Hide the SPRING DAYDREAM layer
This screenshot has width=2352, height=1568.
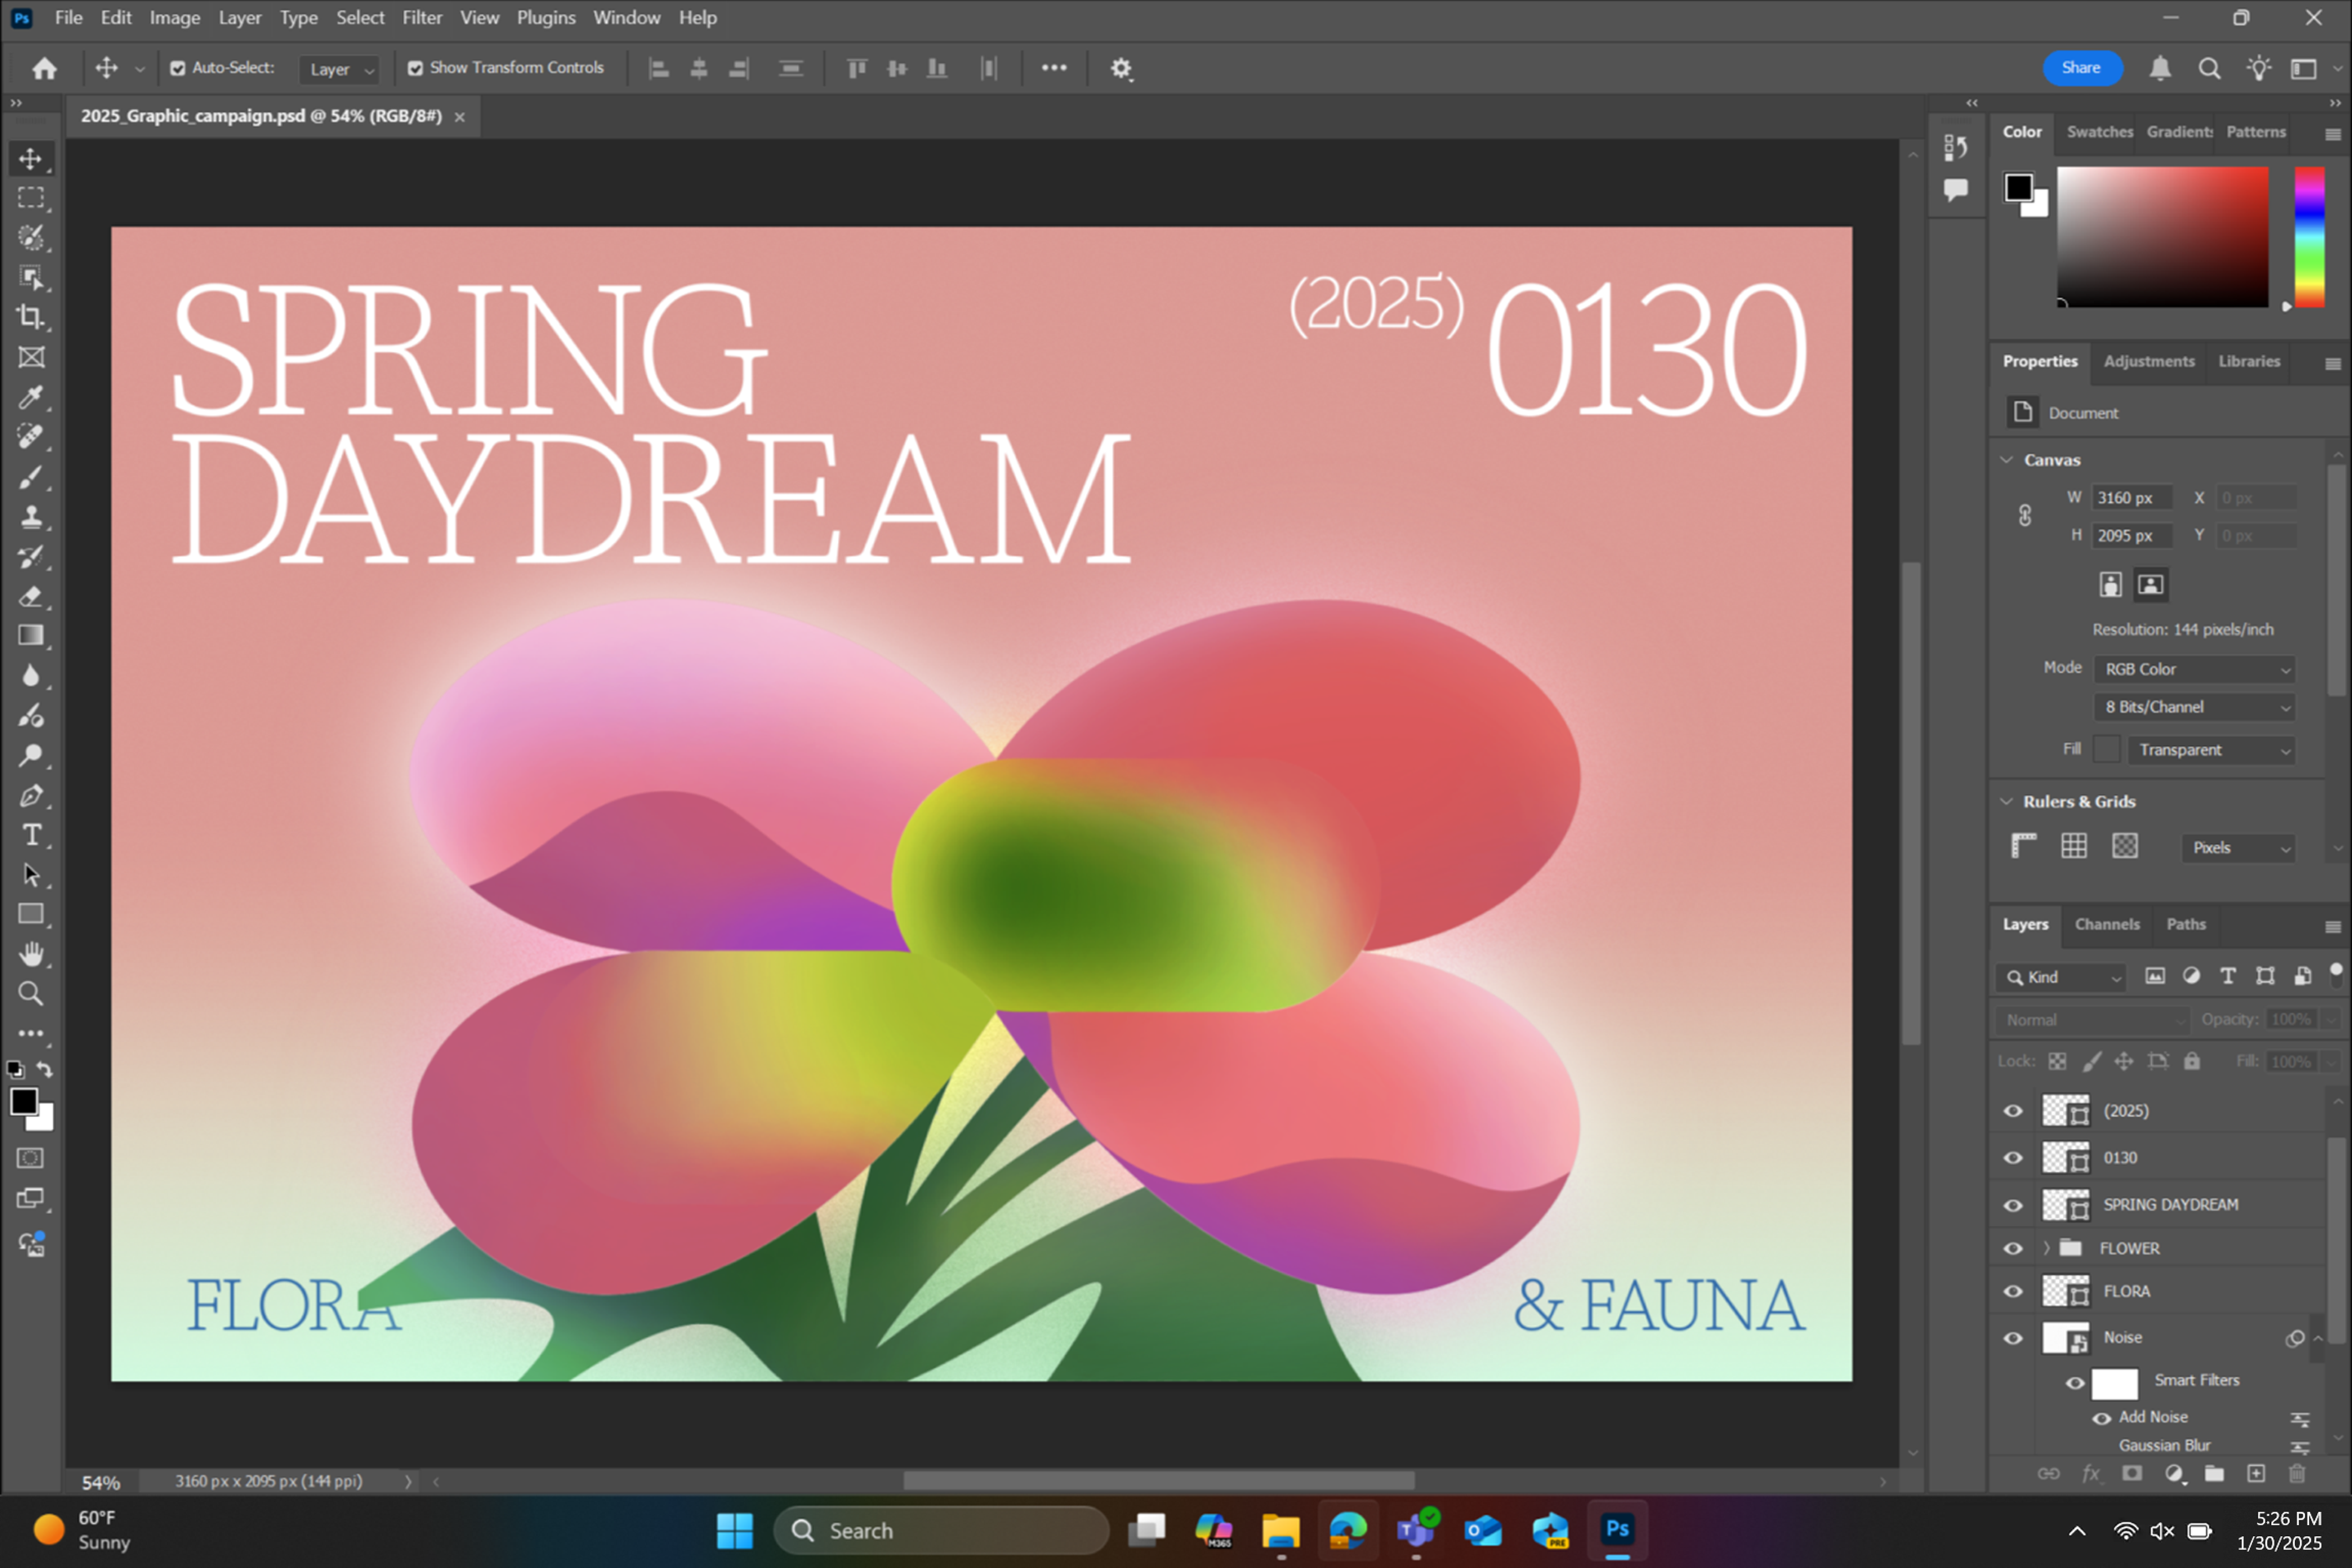pos(2013,1205)
